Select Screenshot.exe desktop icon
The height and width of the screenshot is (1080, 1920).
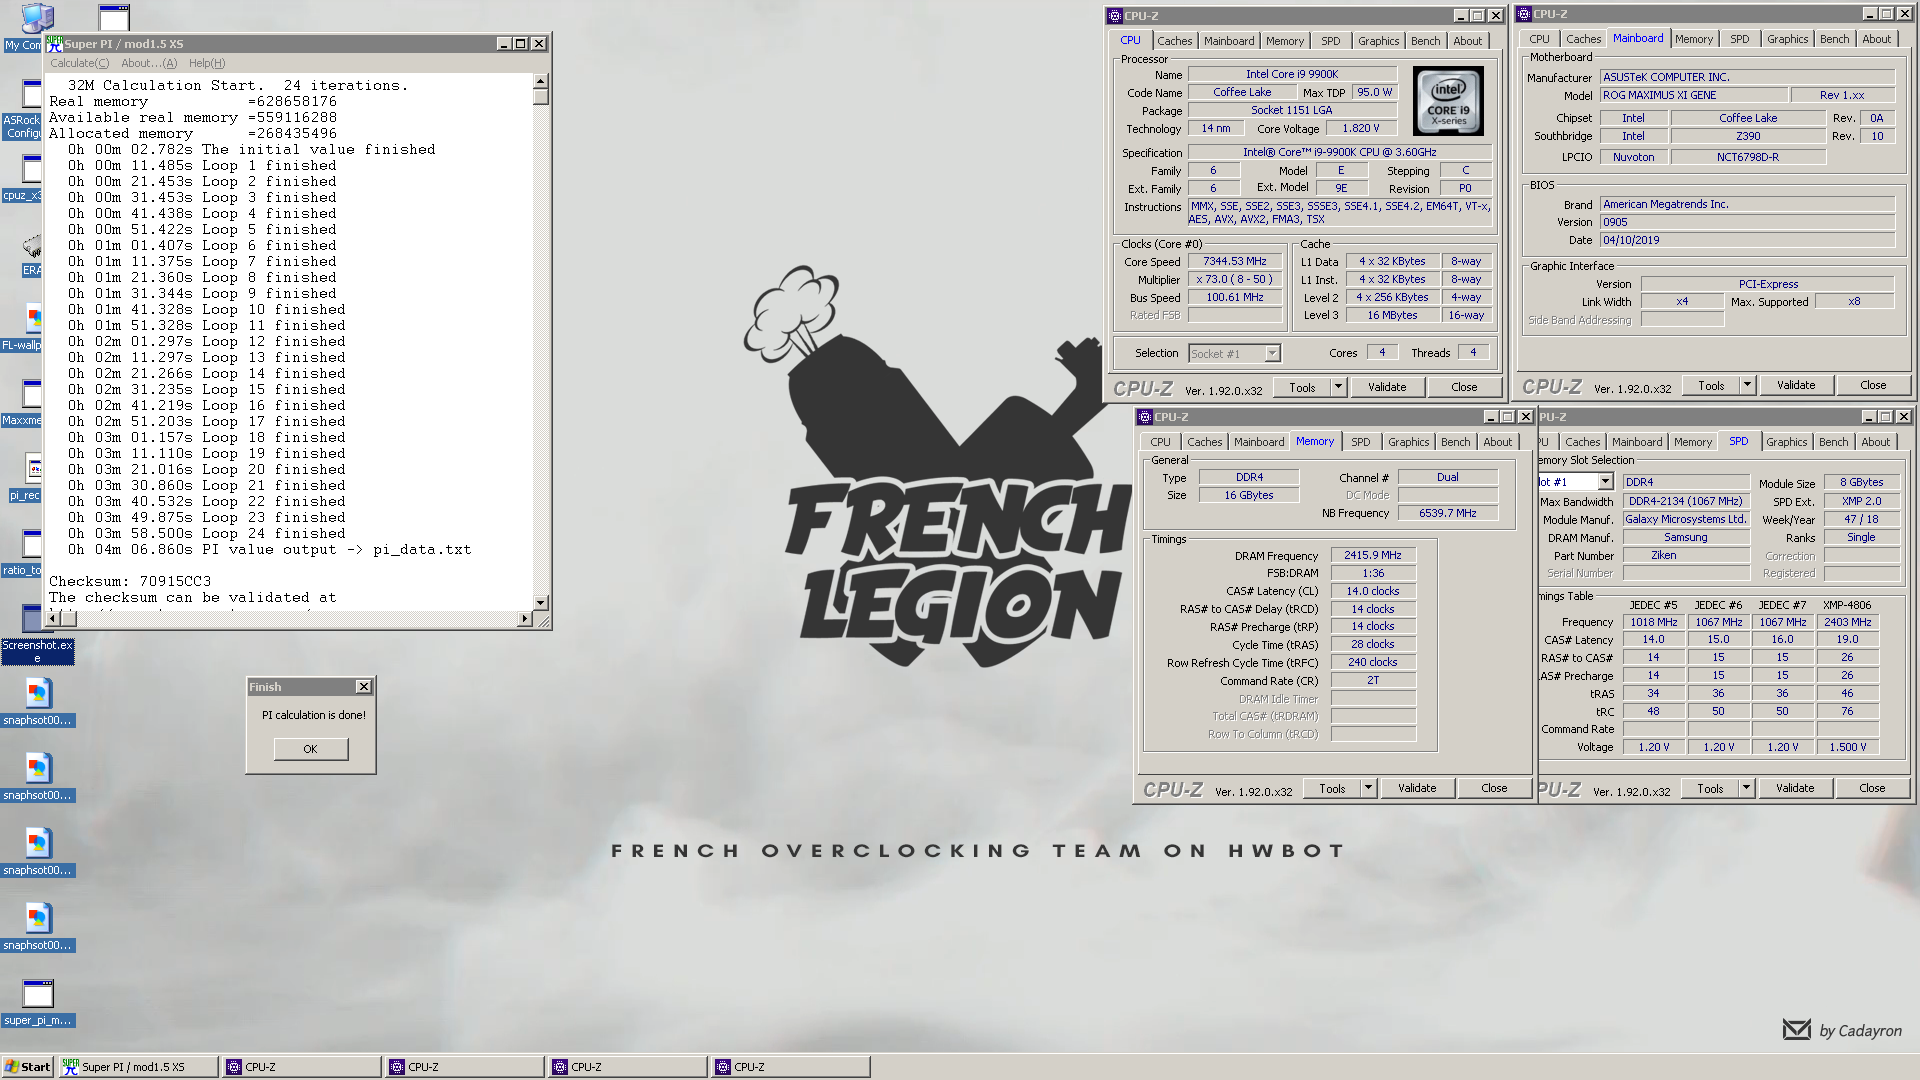click(x=37, y=634)
